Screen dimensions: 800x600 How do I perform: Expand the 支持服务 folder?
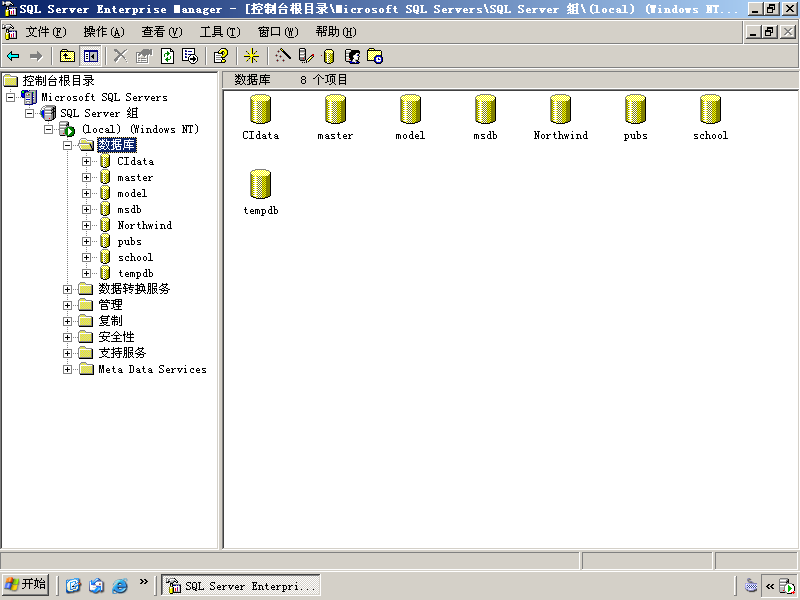tap(67, 353)
